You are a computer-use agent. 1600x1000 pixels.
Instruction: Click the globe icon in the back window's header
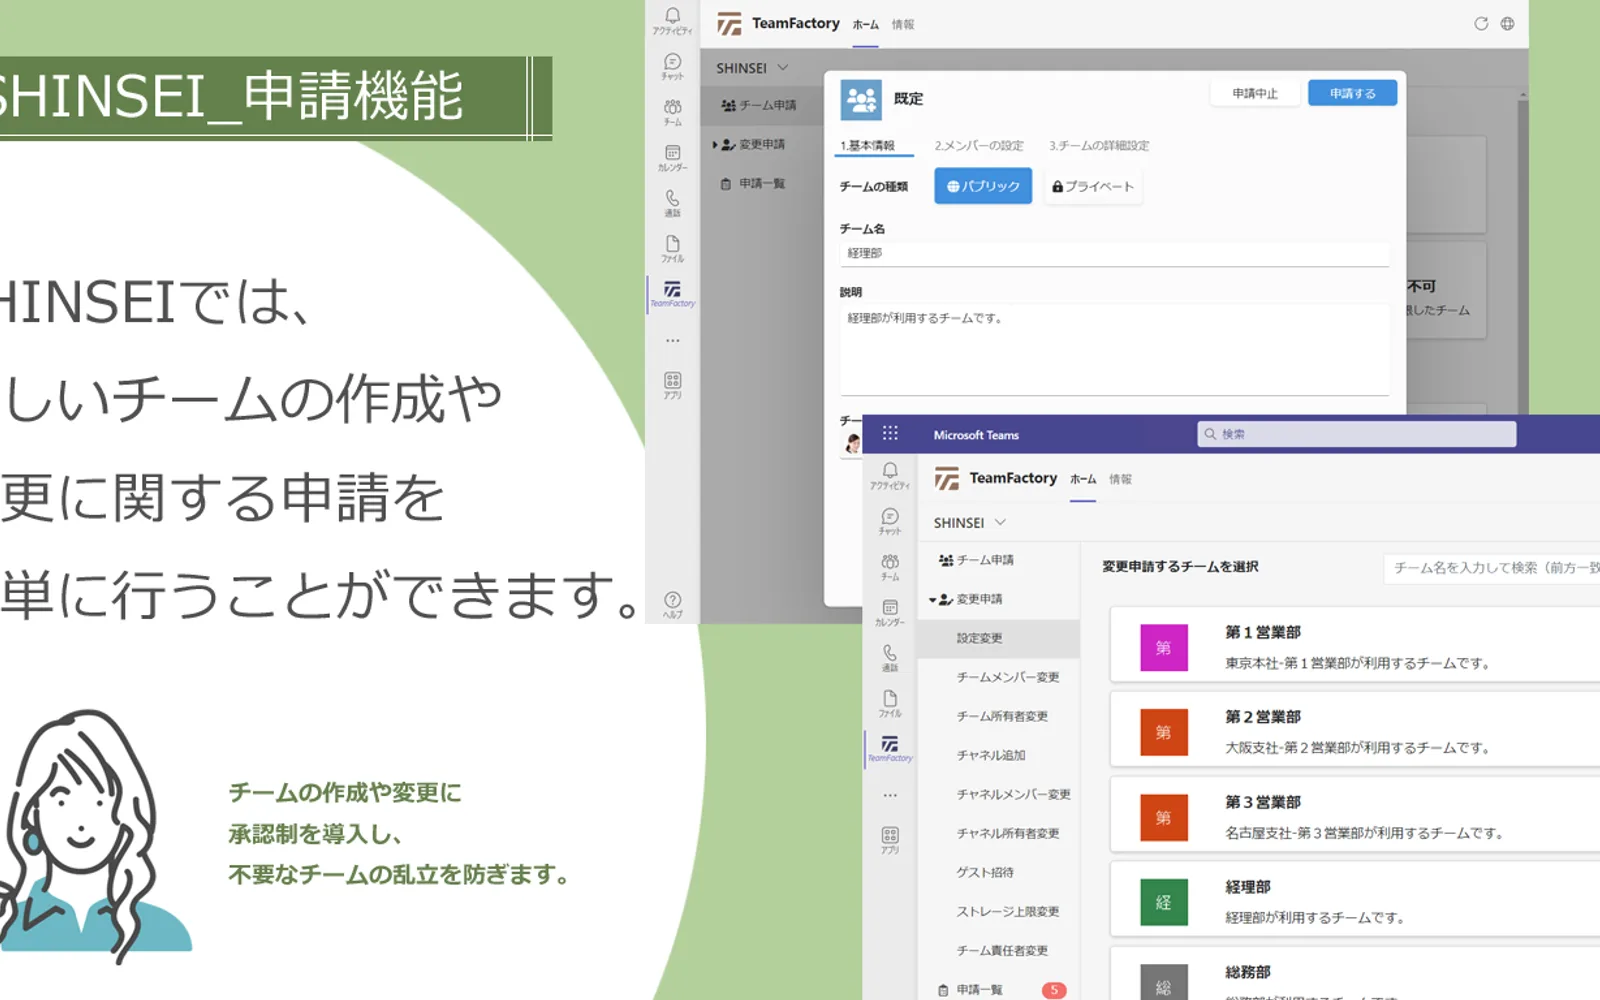point(1507,23)
